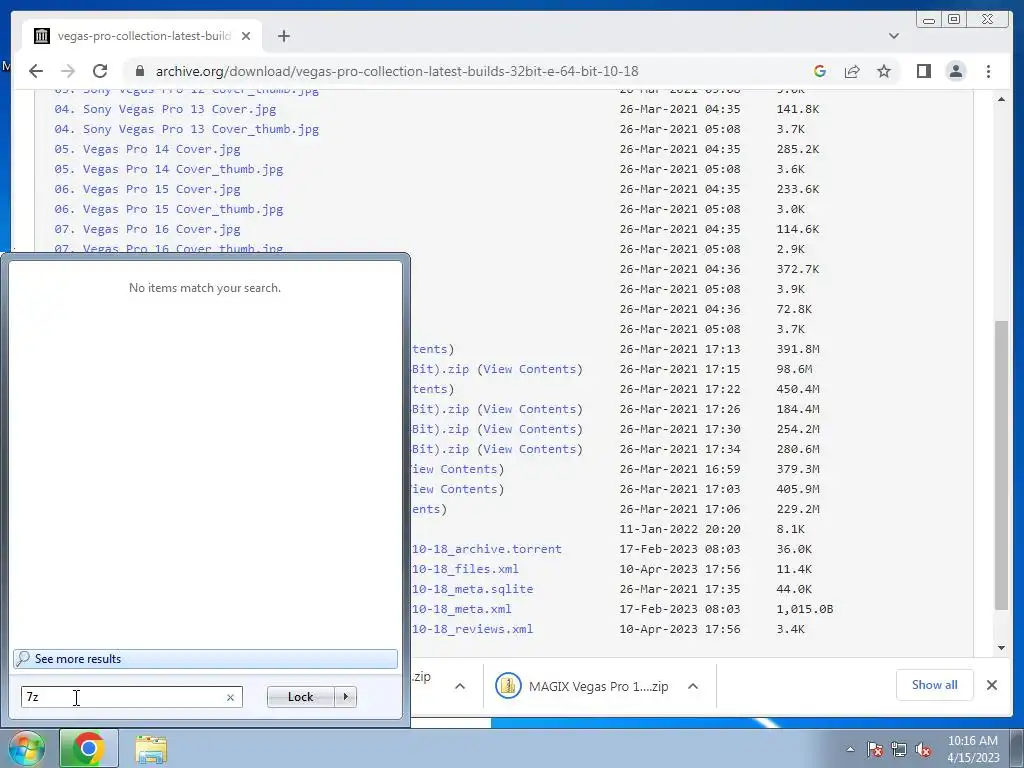1024x768 pixels.
Task: Open the Action Center flag icon
Action: tap(875, 749)
